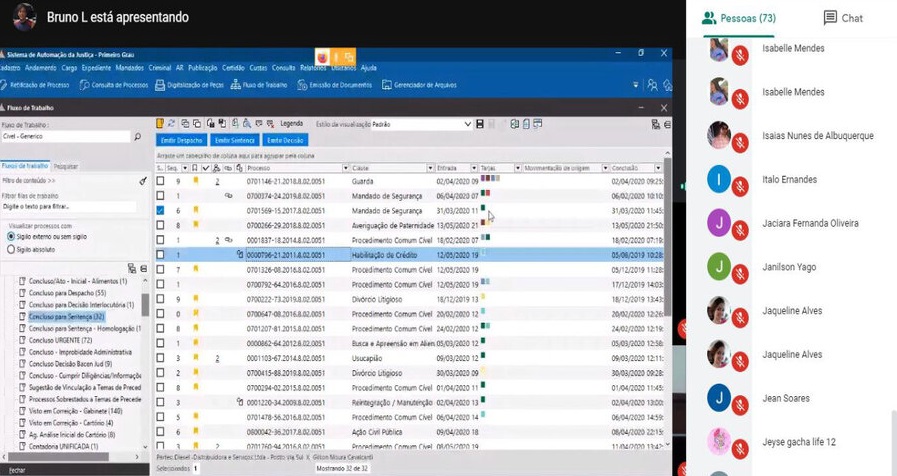Click the save layout disk icon
Viewport: 897px width, 476px height.
click(x=480, y=124)
